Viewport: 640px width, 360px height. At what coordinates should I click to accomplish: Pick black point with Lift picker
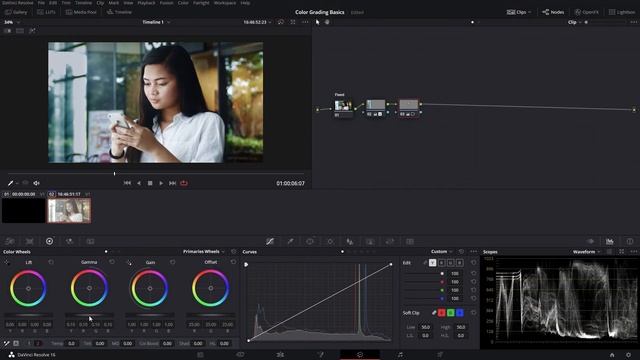pos(7,262)
